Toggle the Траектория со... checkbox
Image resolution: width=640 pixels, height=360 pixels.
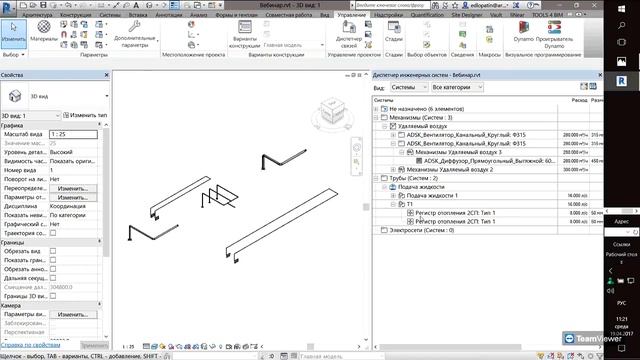coord(53,233)
